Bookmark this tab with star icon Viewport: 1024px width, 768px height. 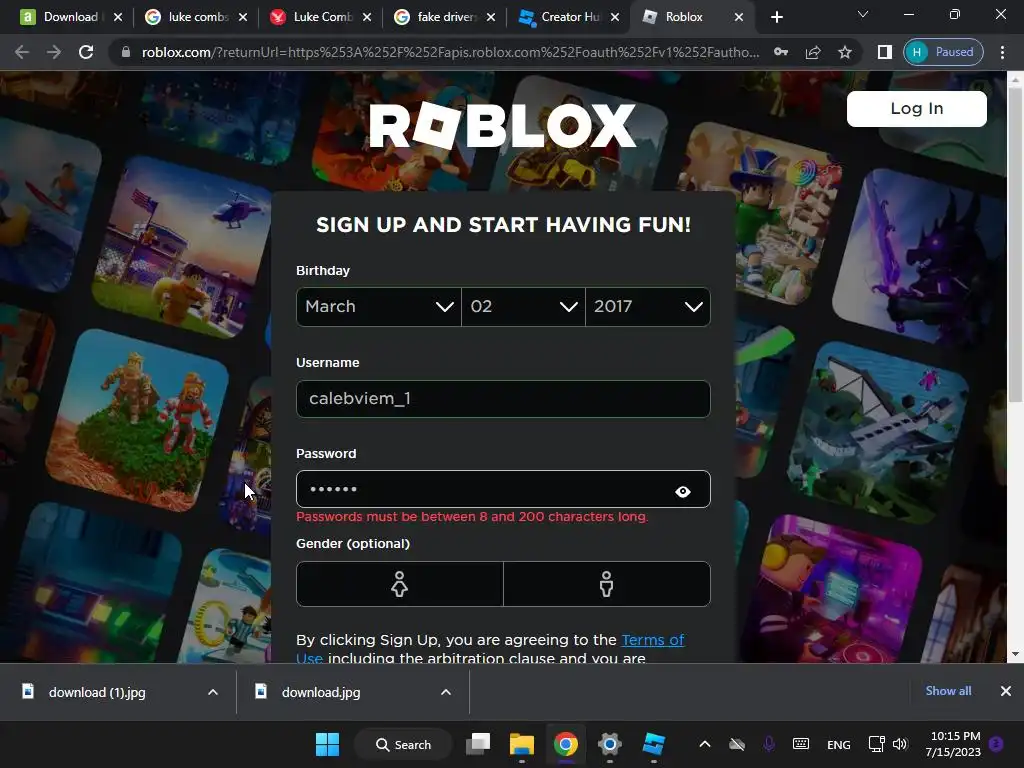pyautogui.click(x=845, y=52)
